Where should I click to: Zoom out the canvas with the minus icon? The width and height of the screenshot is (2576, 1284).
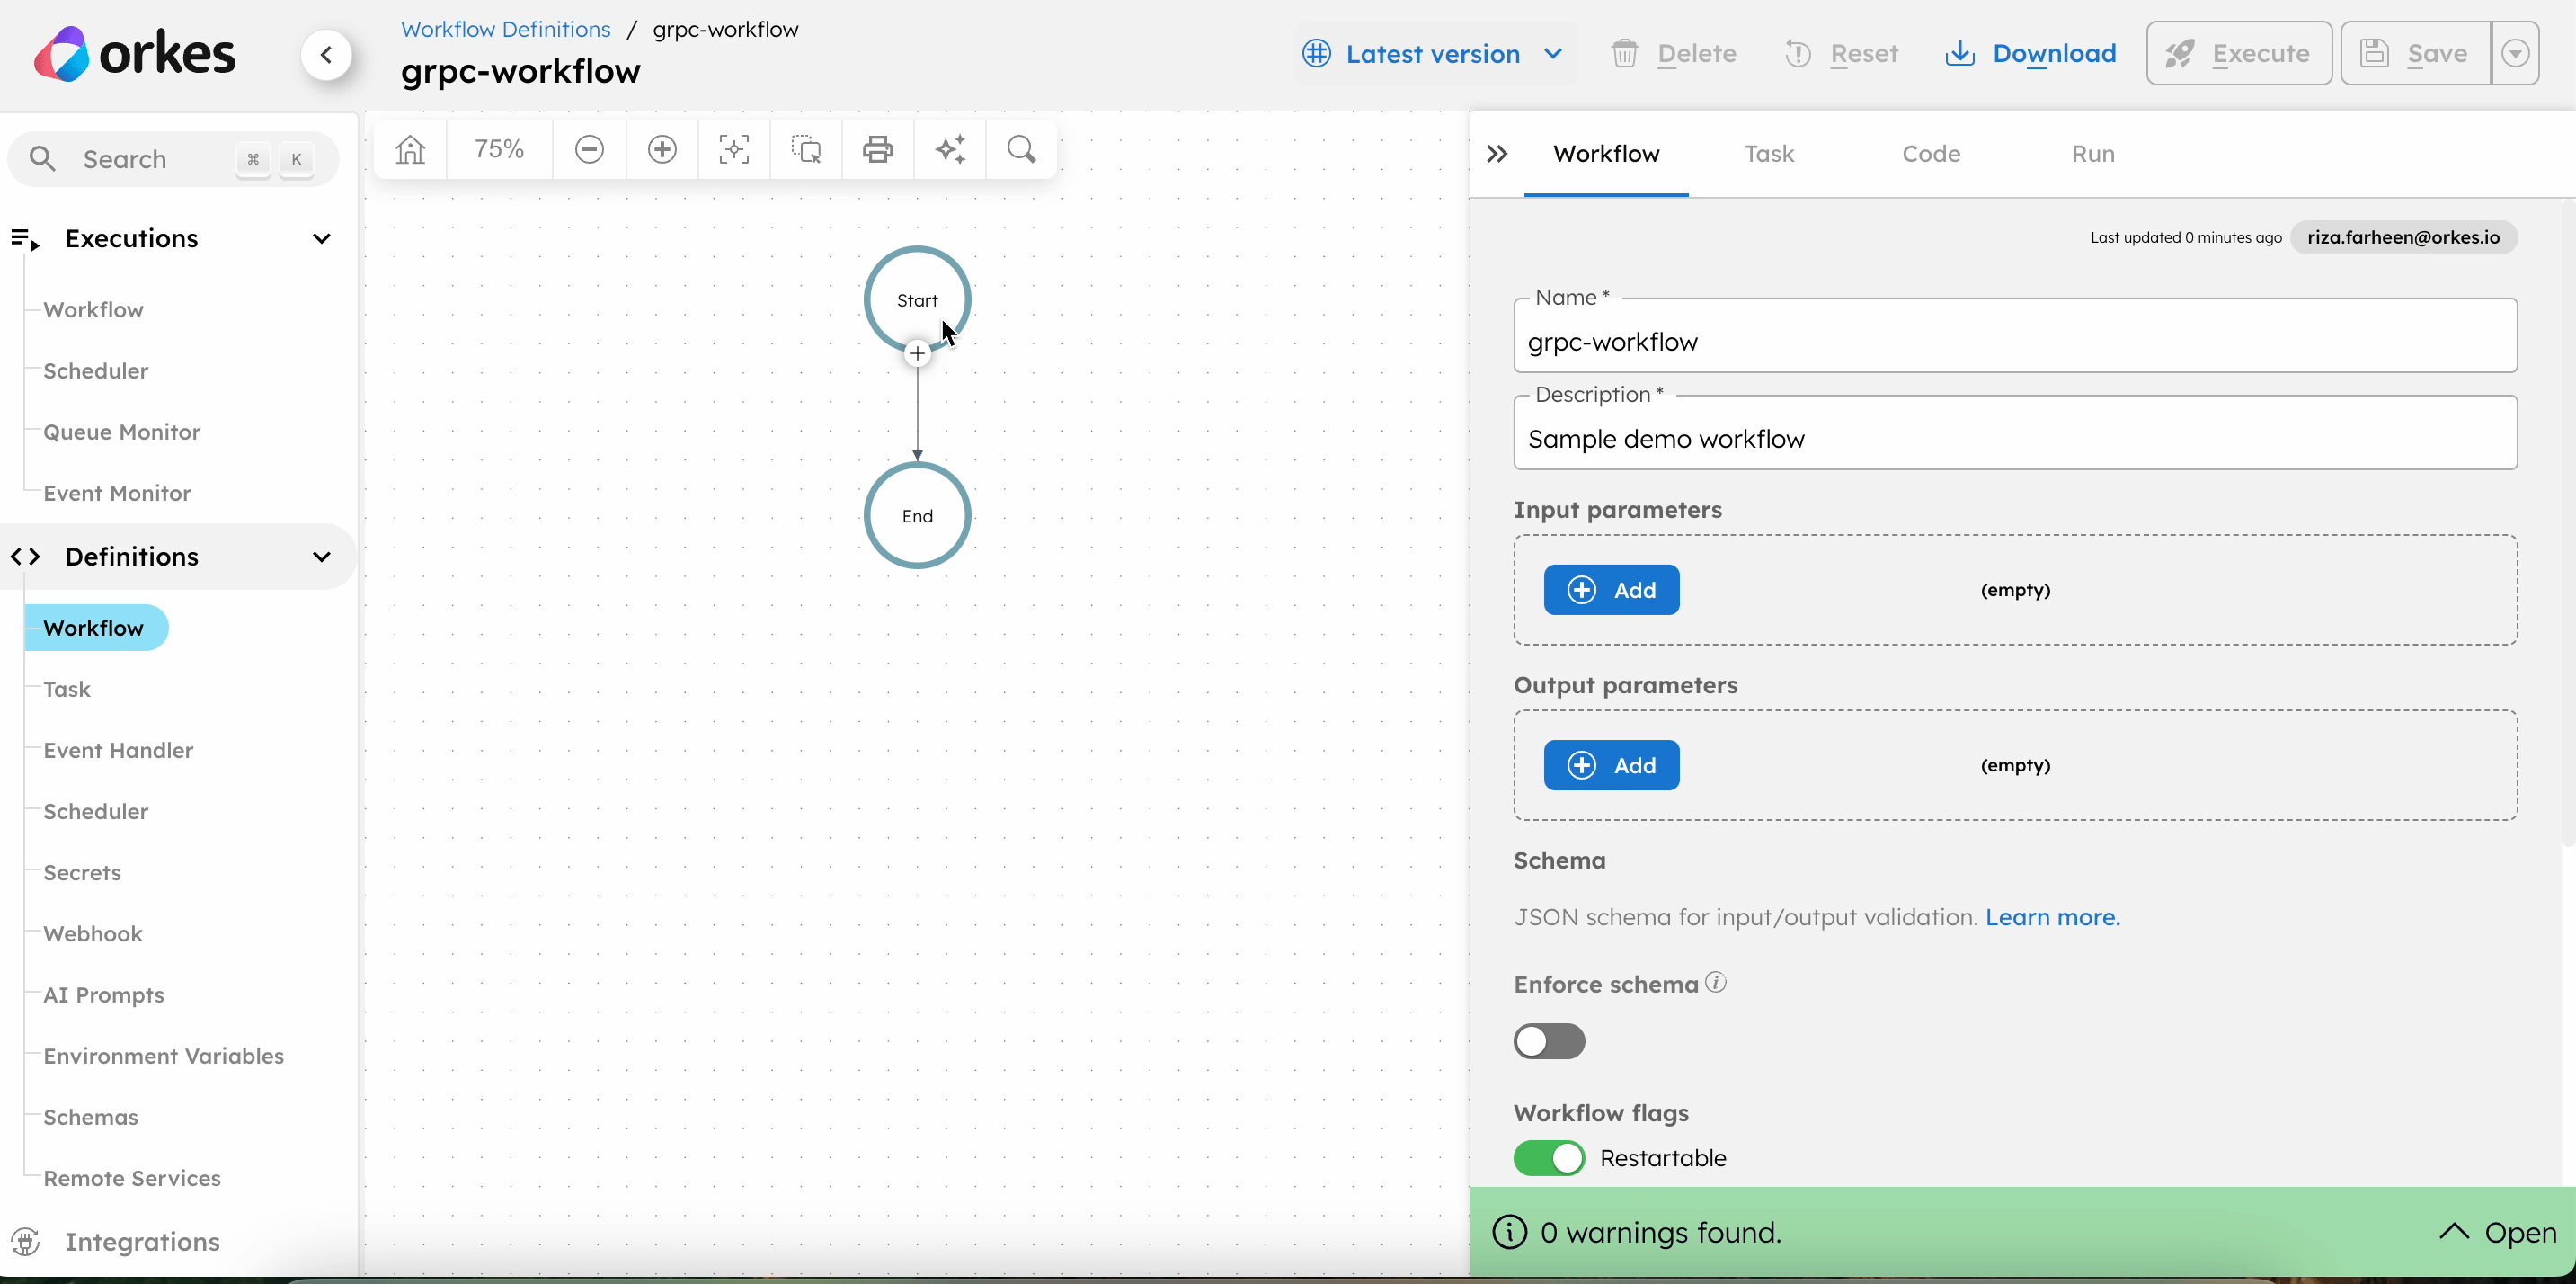[589, 150]
